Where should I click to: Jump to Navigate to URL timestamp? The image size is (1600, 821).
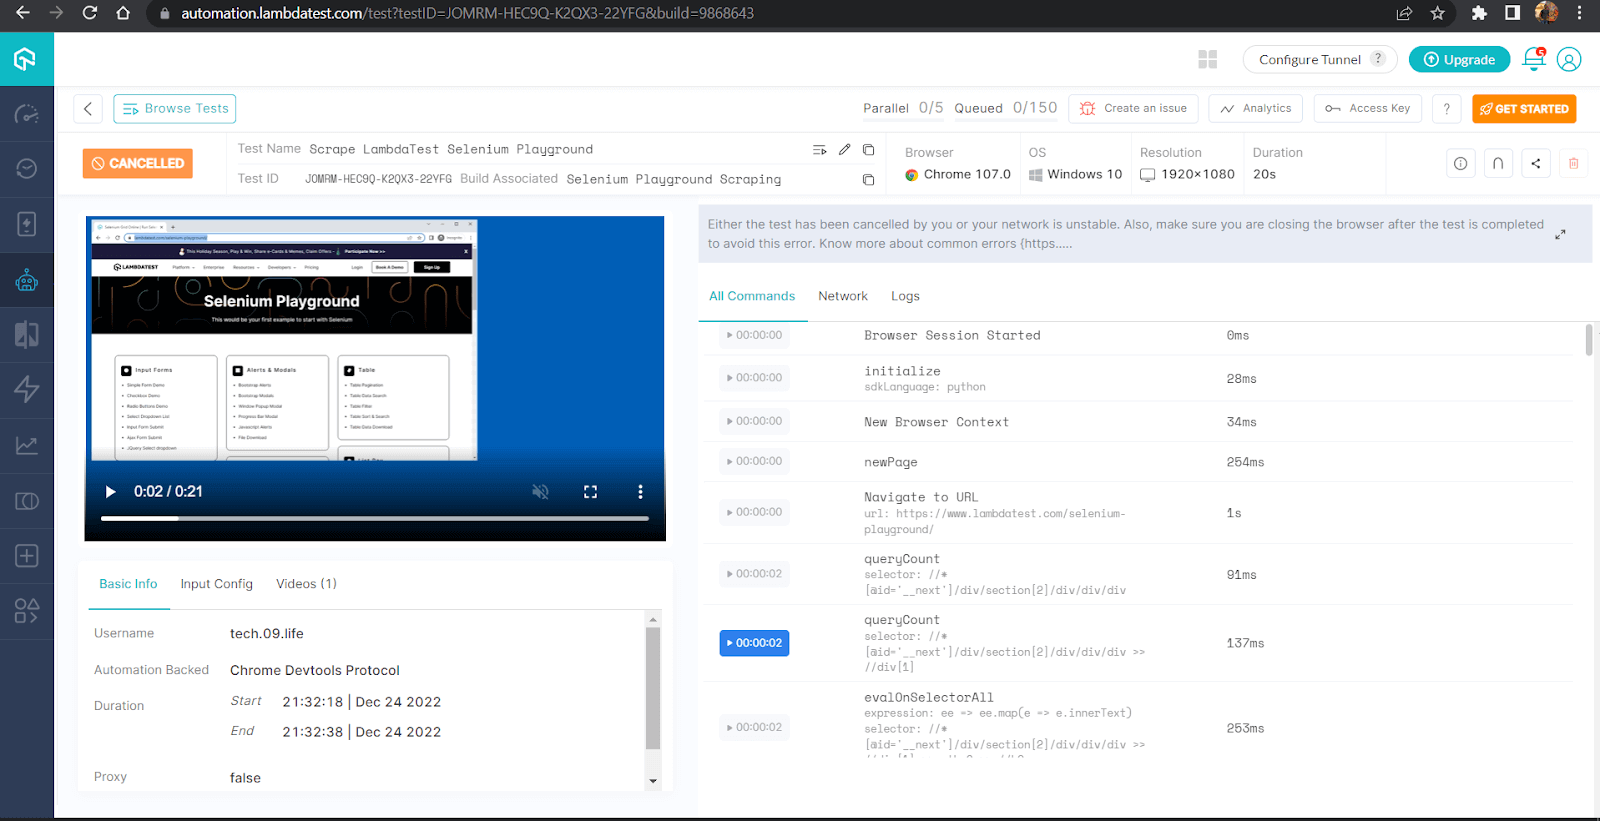754,512
